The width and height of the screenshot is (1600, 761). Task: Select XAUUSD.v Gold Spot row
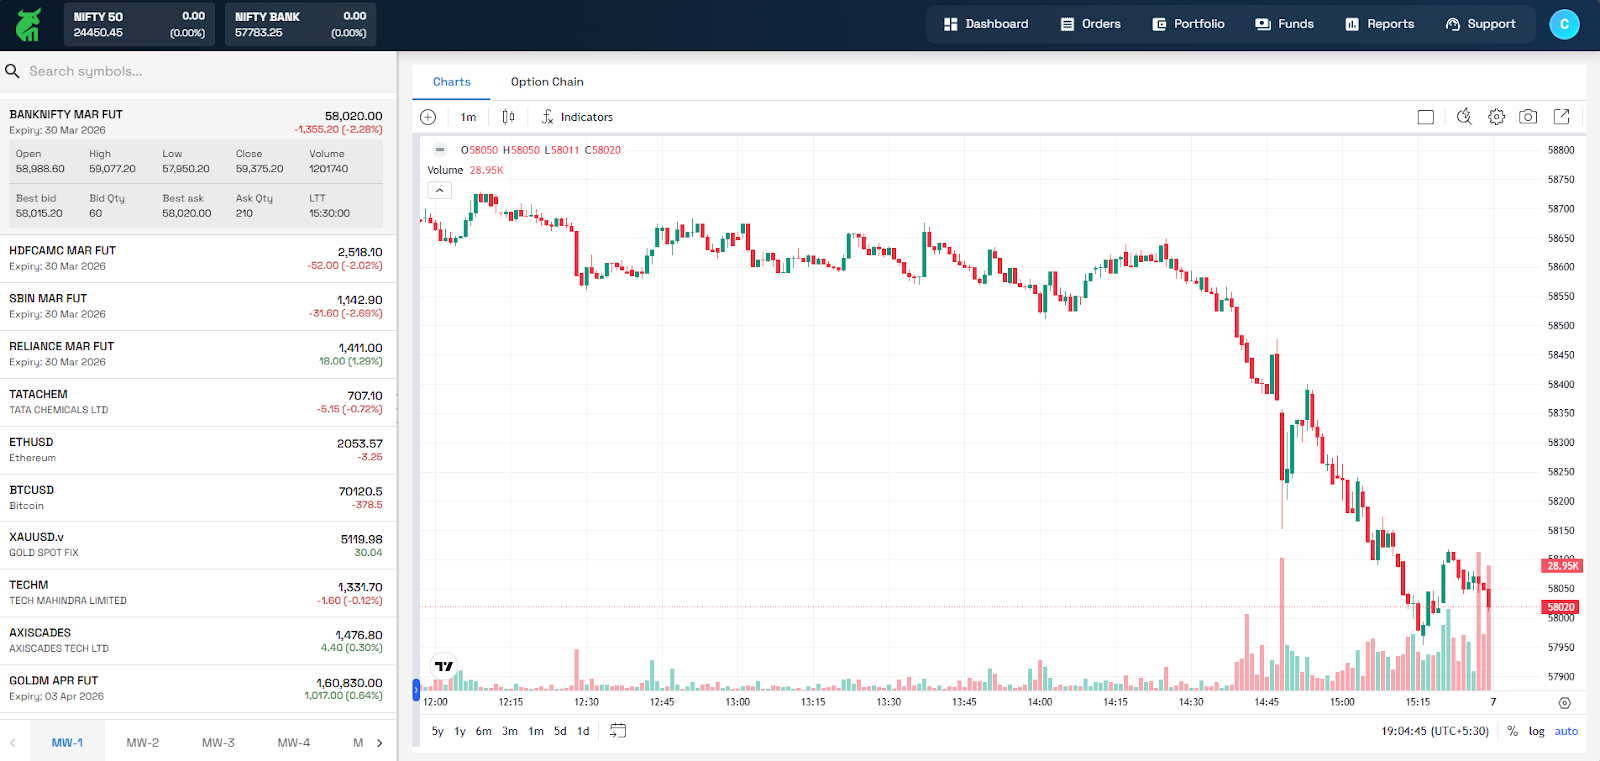(x=198, y=545)
